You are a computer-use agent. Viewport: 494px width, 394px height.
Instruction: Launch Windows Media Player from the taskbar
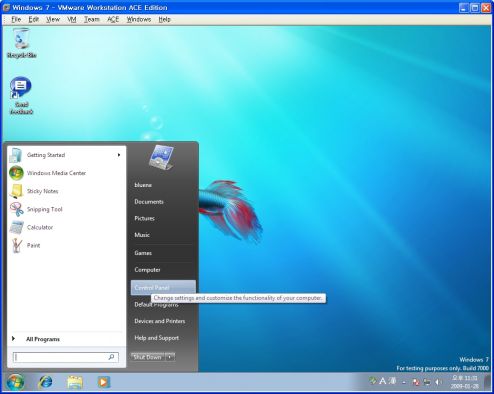coord(103,382)
